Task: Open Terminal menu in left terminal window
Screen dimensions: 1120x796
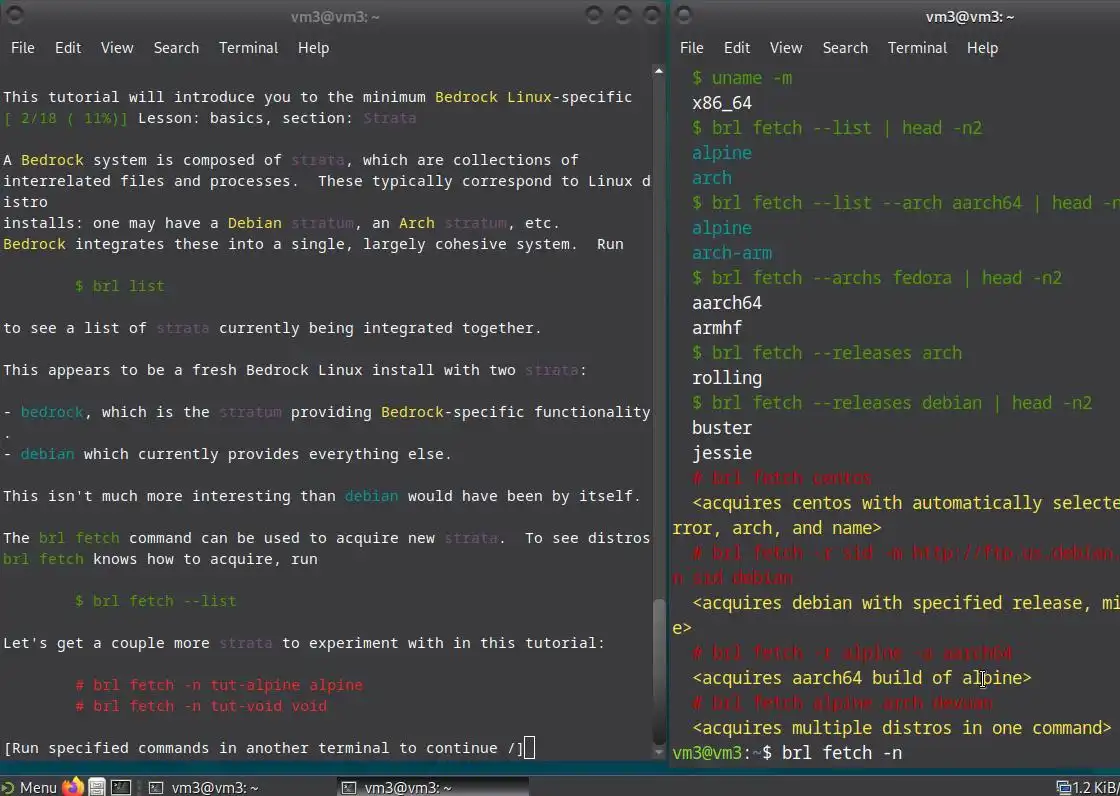Action: pyautogui.click(x=248, y=48)
